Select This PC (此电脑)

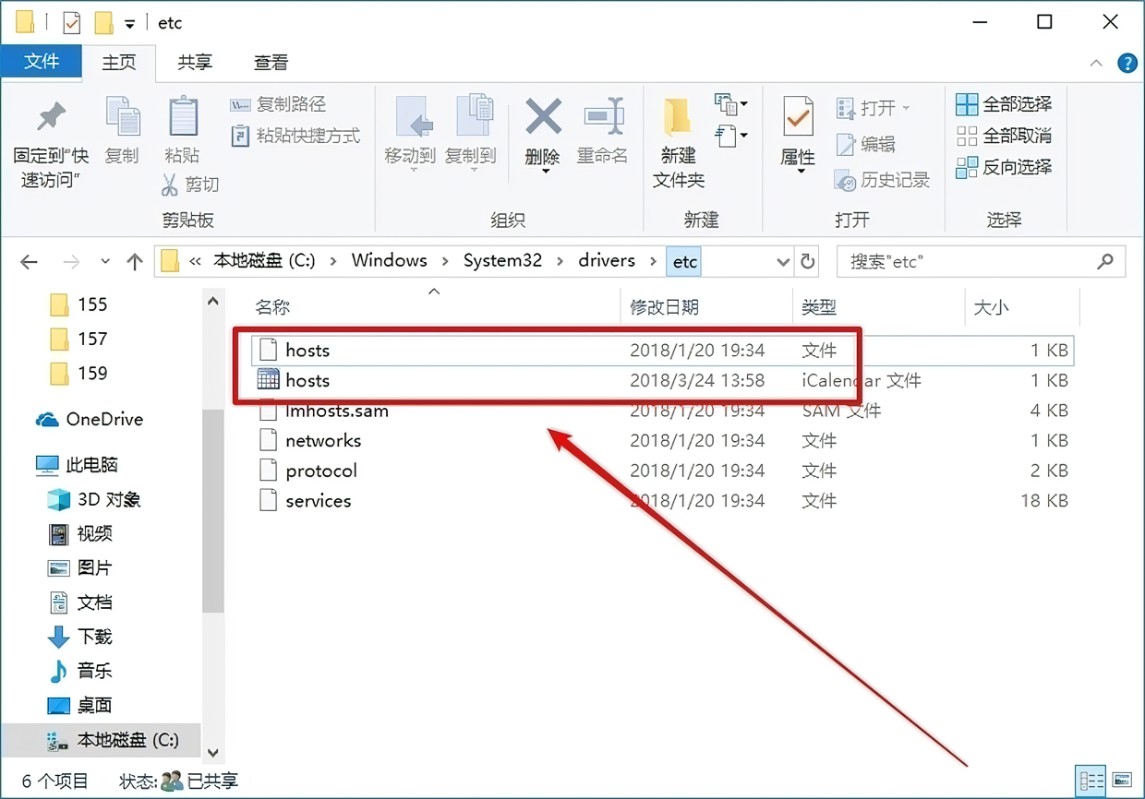pos(77,465)
